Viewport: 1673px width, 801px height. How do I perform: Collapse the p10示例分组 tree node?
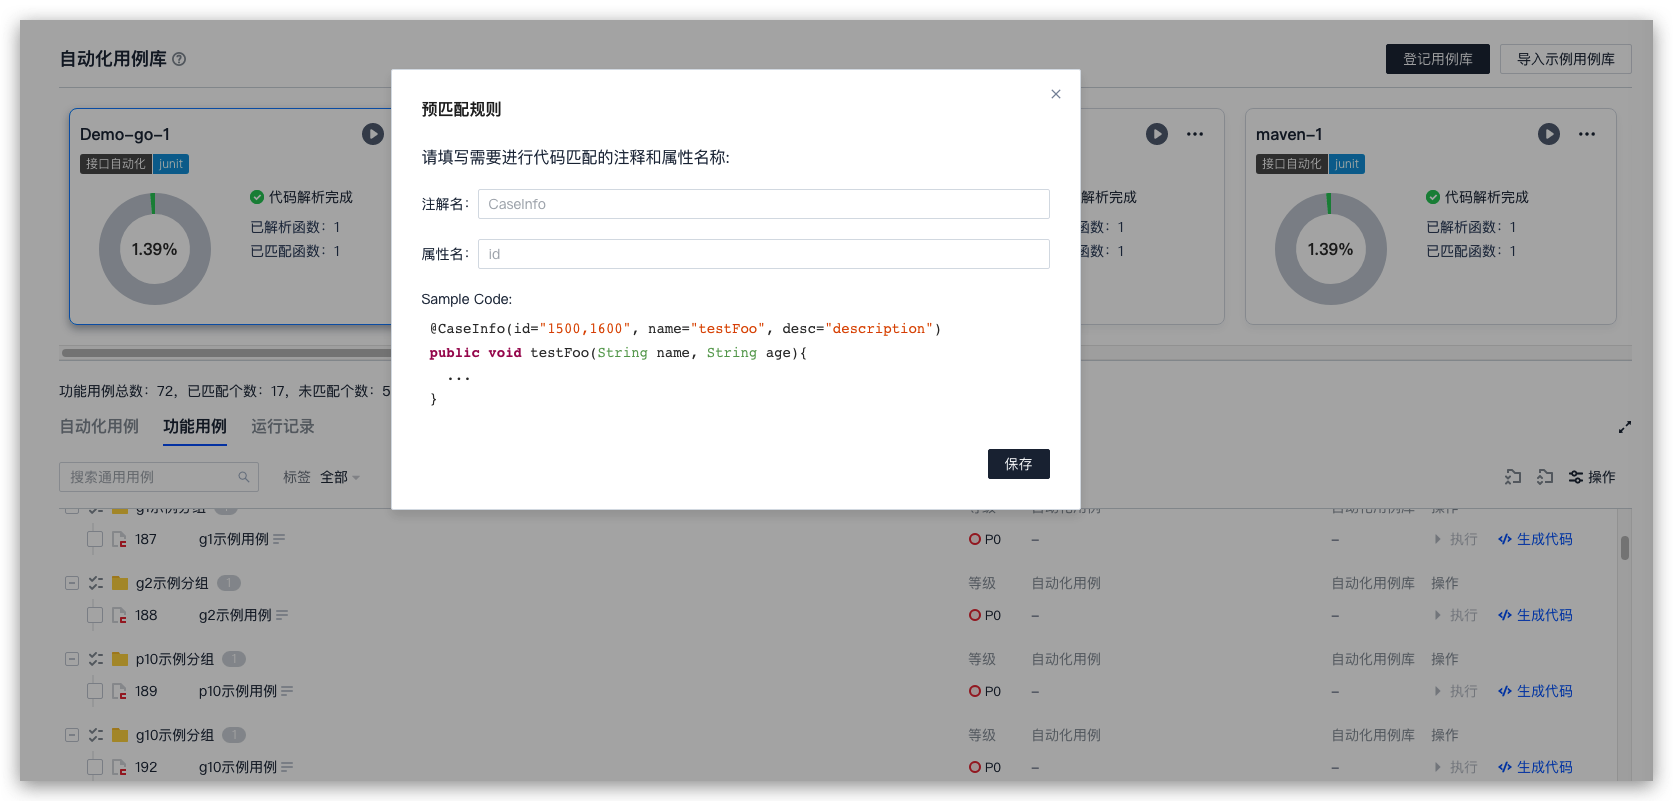point(72,659)
